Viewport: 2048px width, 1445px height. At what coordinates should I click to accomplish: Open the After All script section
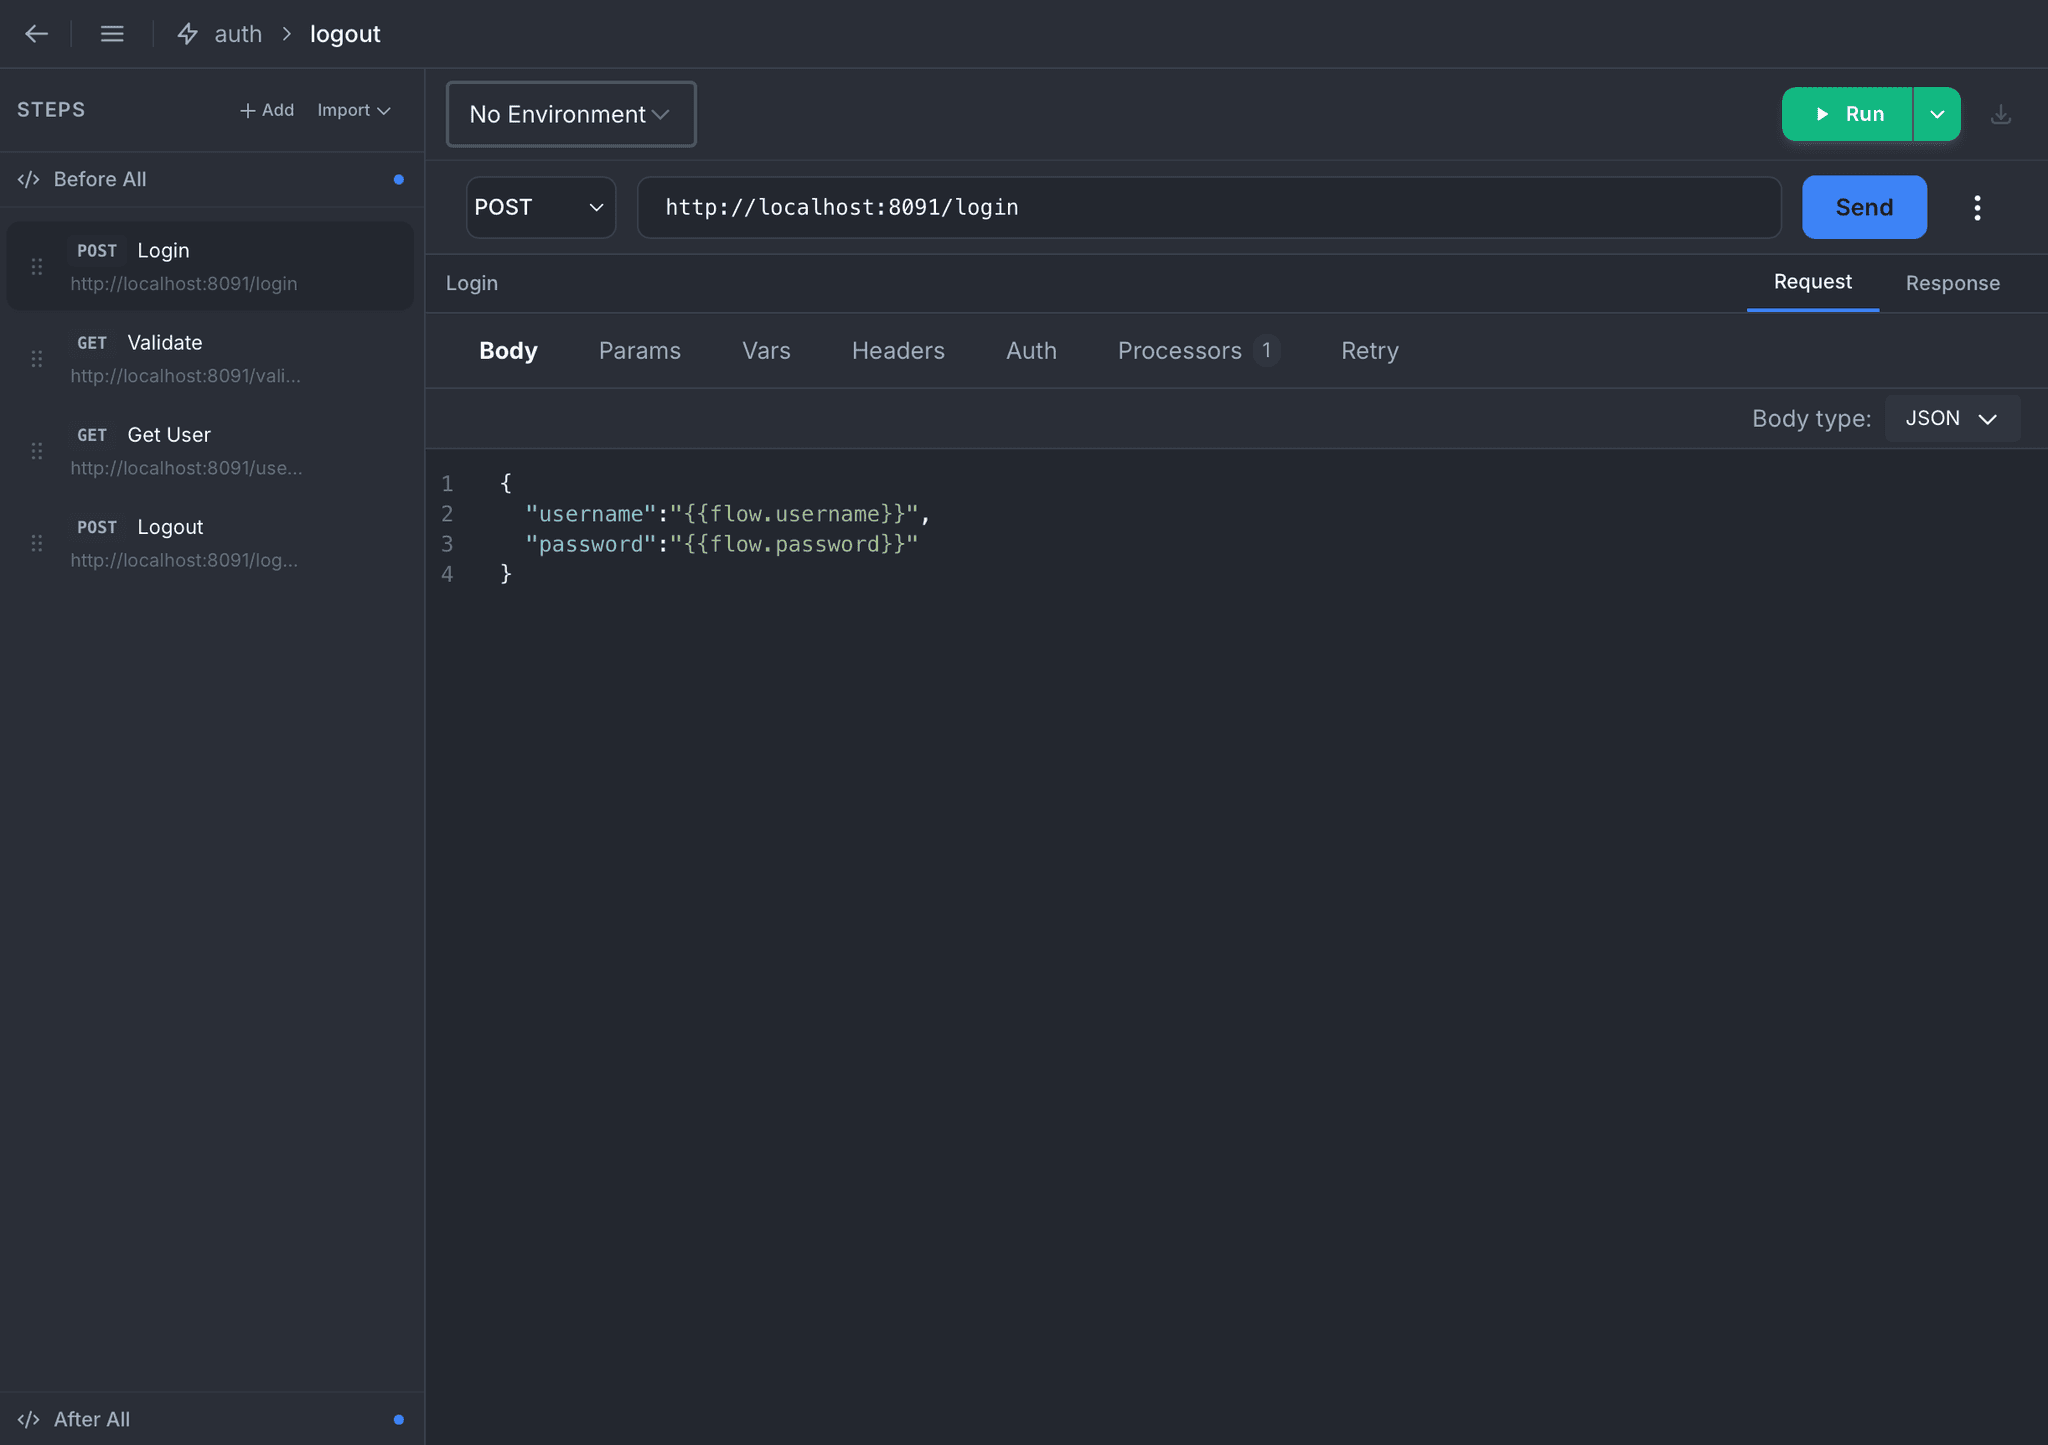coord(211,1419)
